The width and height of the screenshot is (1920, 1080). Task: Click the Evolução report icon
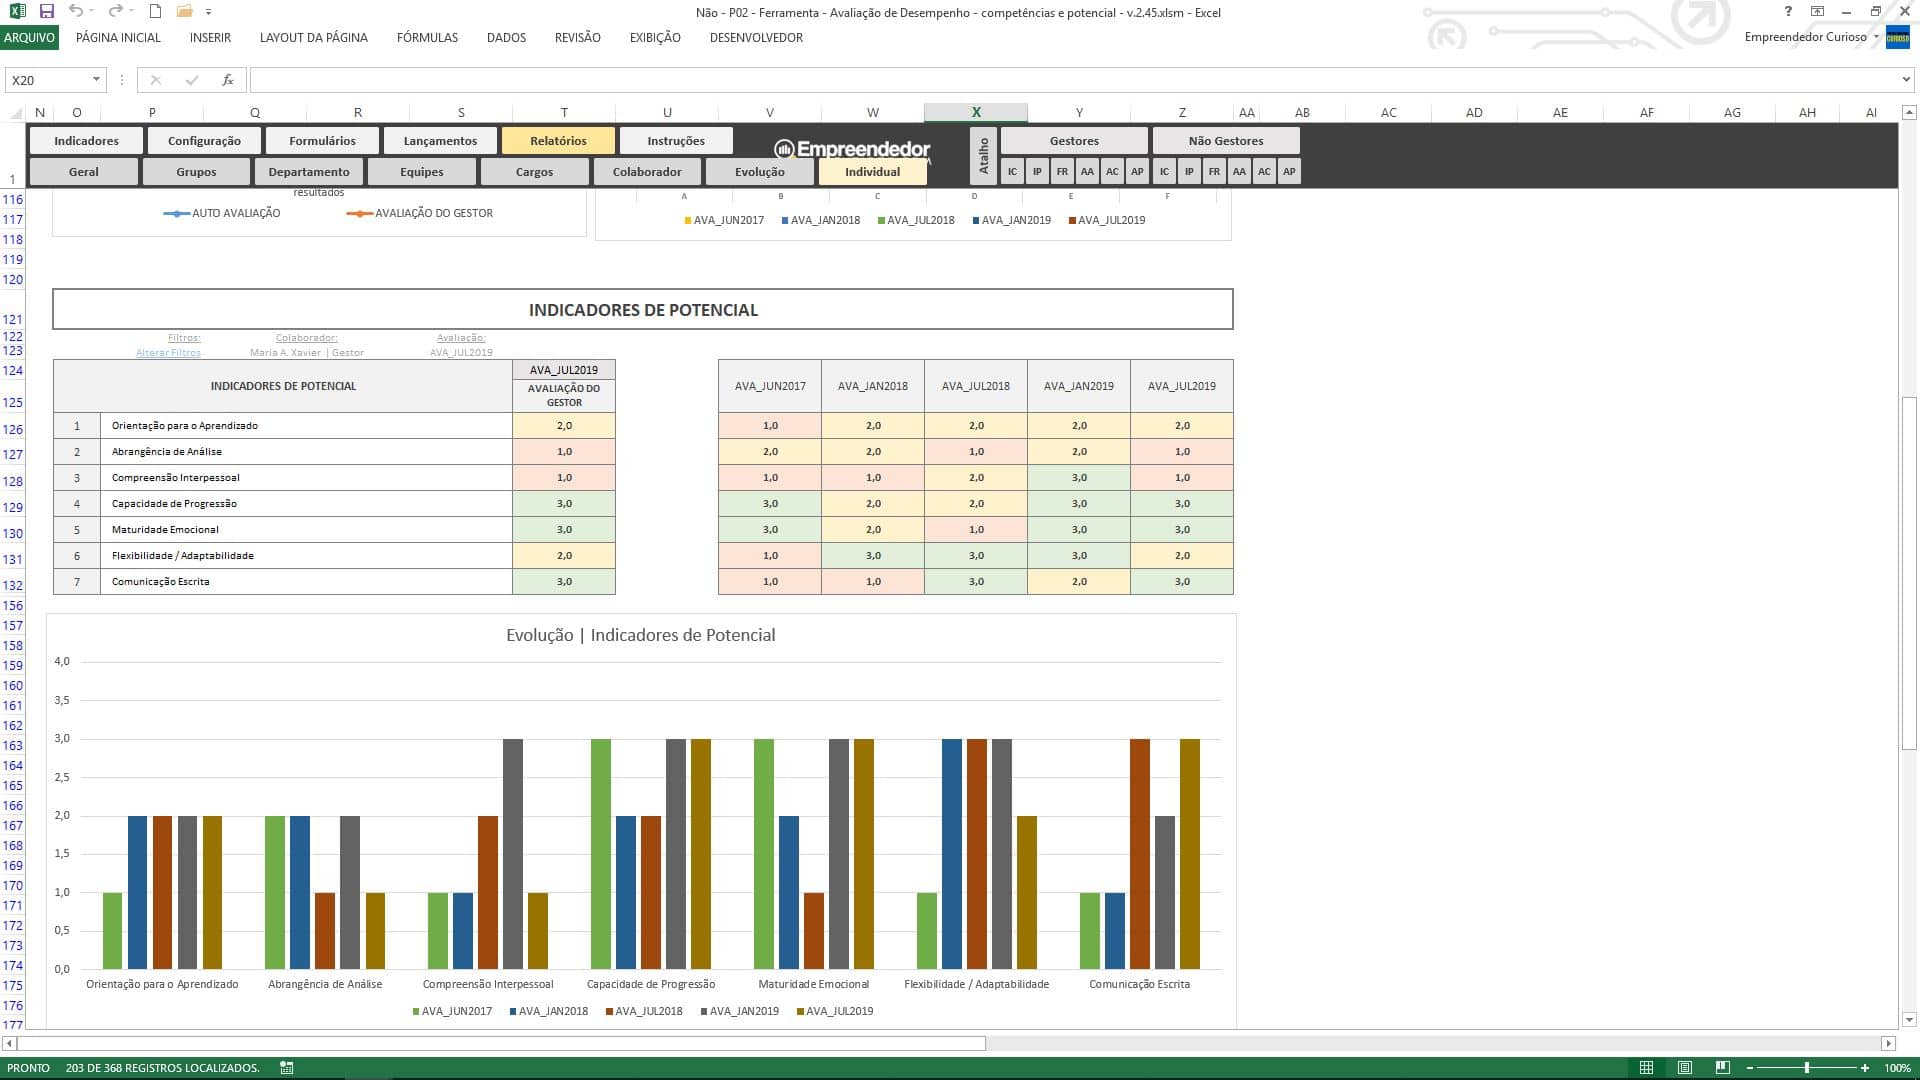coord(760,171)
